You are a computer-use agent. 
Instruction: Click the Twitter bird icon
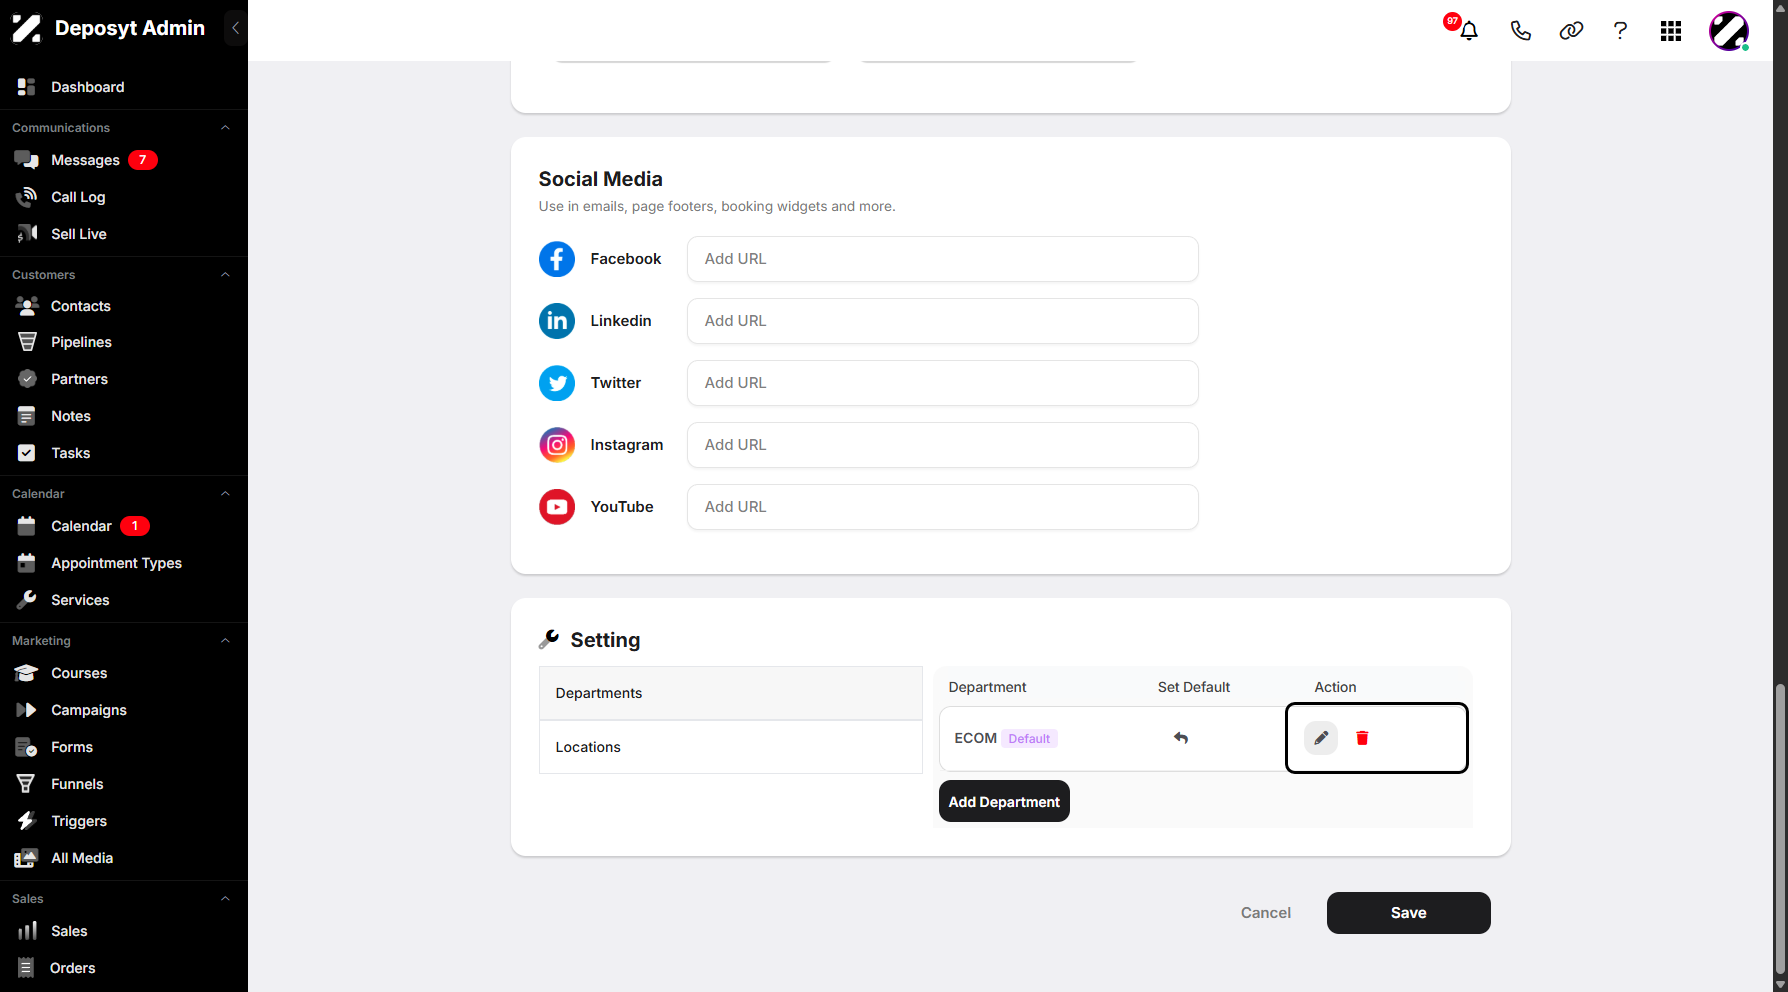[557, 383]
